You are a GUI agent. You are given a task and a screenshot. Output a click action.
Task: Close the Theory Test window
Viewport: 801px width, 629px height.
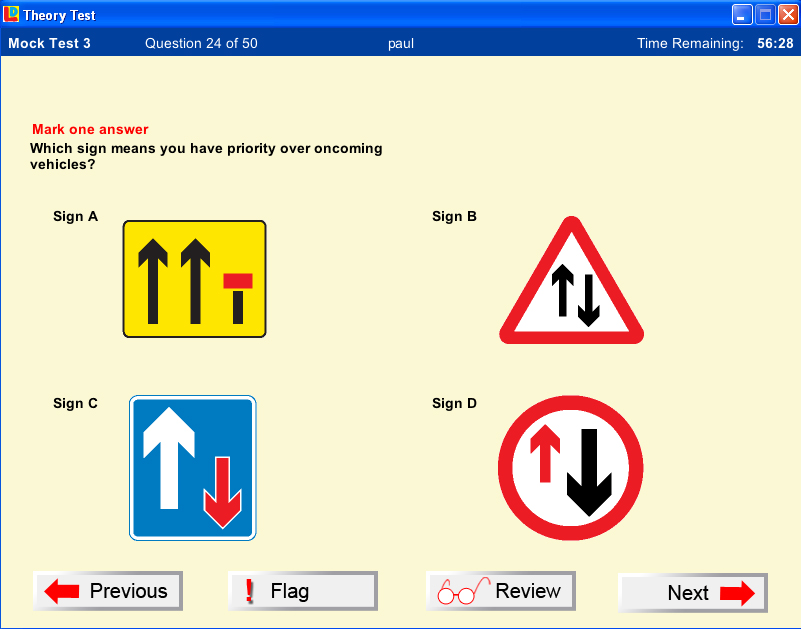point(787,14)
